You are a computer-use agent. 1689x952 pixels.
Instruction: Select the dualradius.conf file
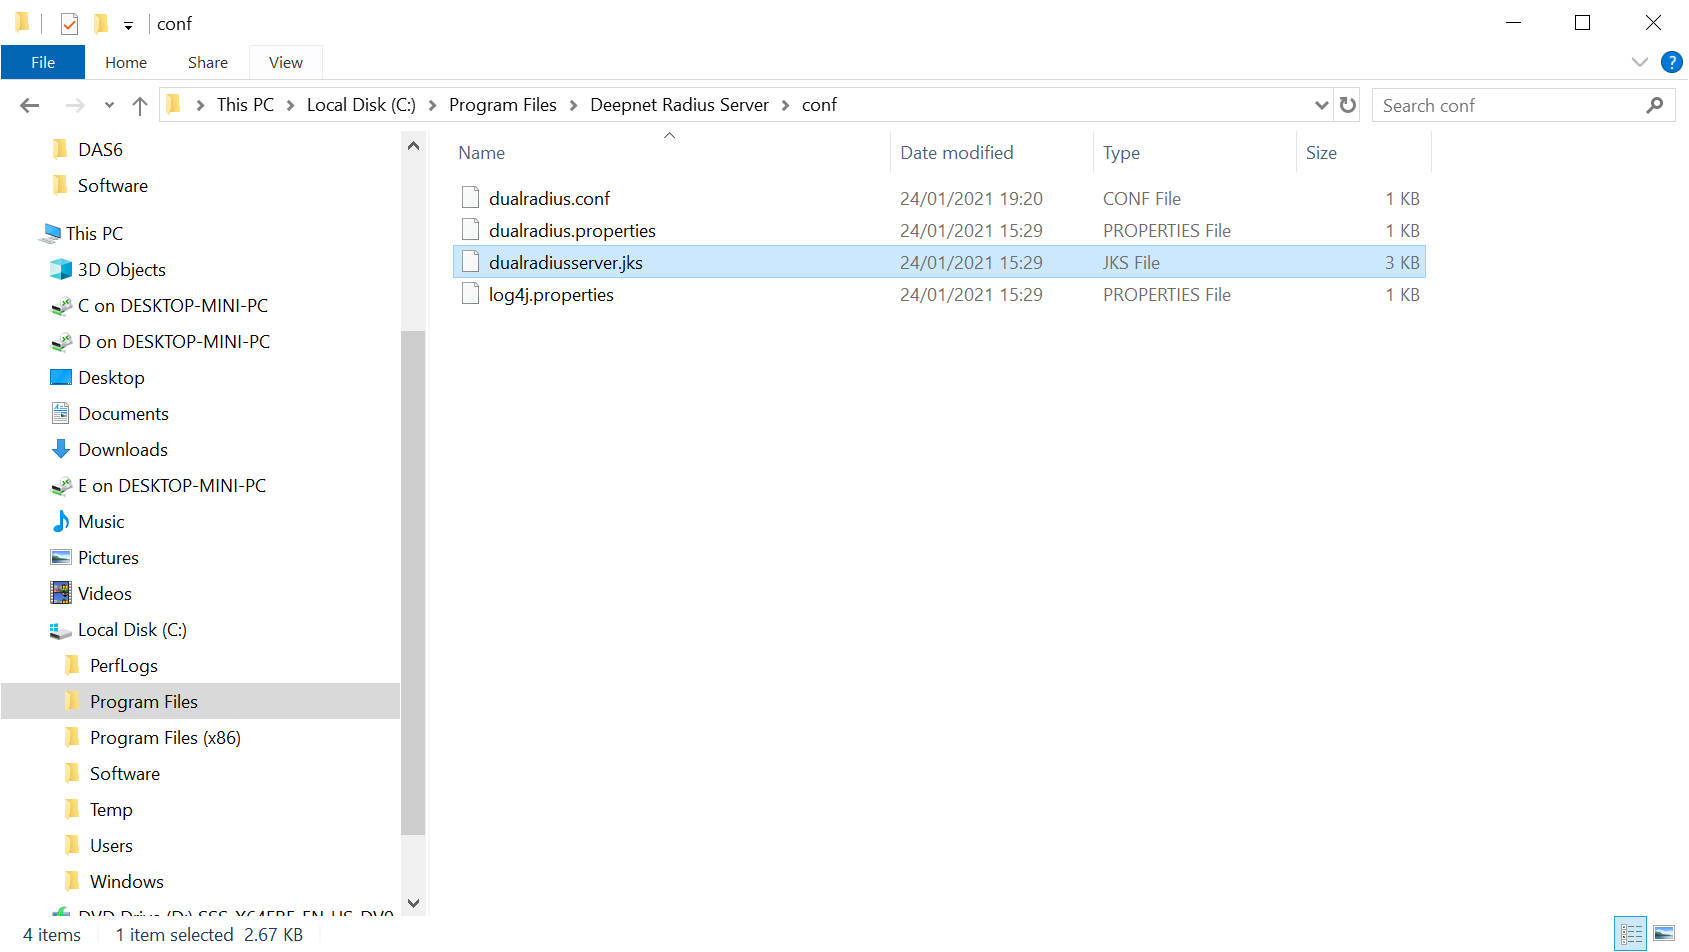coord(549,199)
